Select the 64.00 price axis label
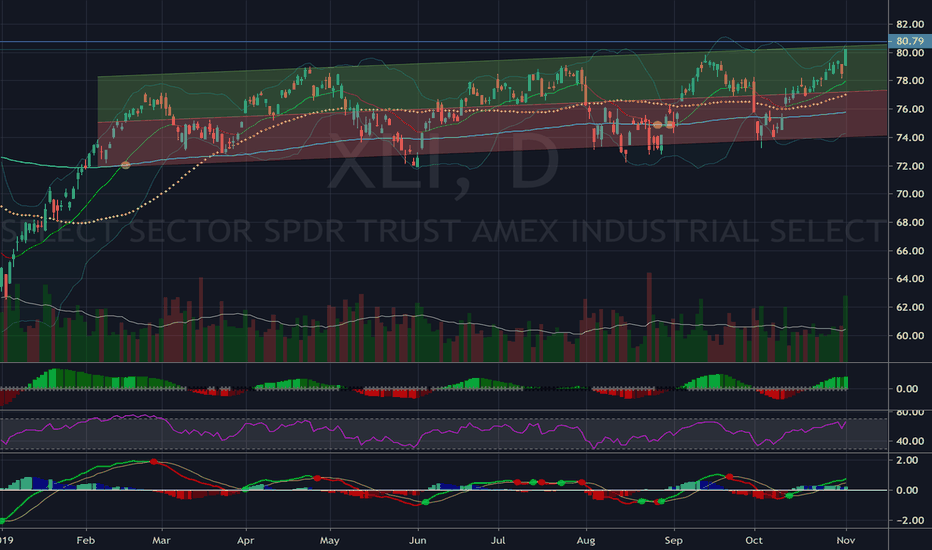Image resolution: width=932 pixels, height=550 pixels. 910,279
